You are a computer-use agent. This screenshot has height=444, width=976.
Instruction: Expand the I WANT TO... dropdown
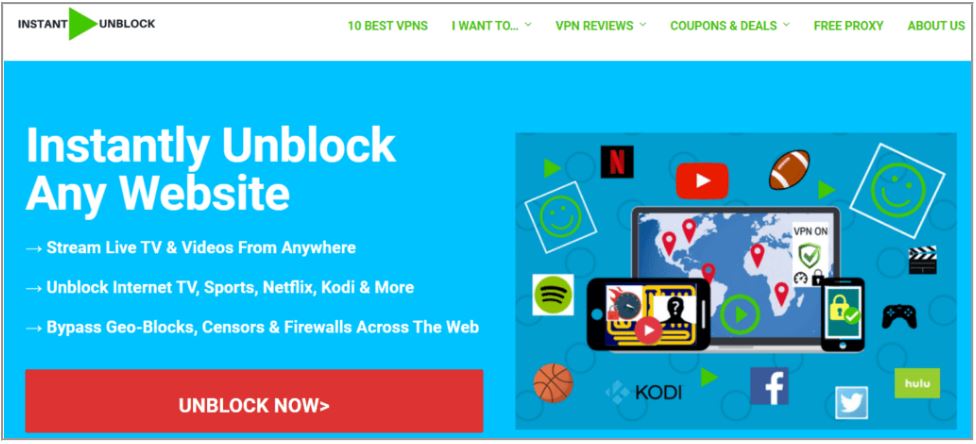coord(492,26)
